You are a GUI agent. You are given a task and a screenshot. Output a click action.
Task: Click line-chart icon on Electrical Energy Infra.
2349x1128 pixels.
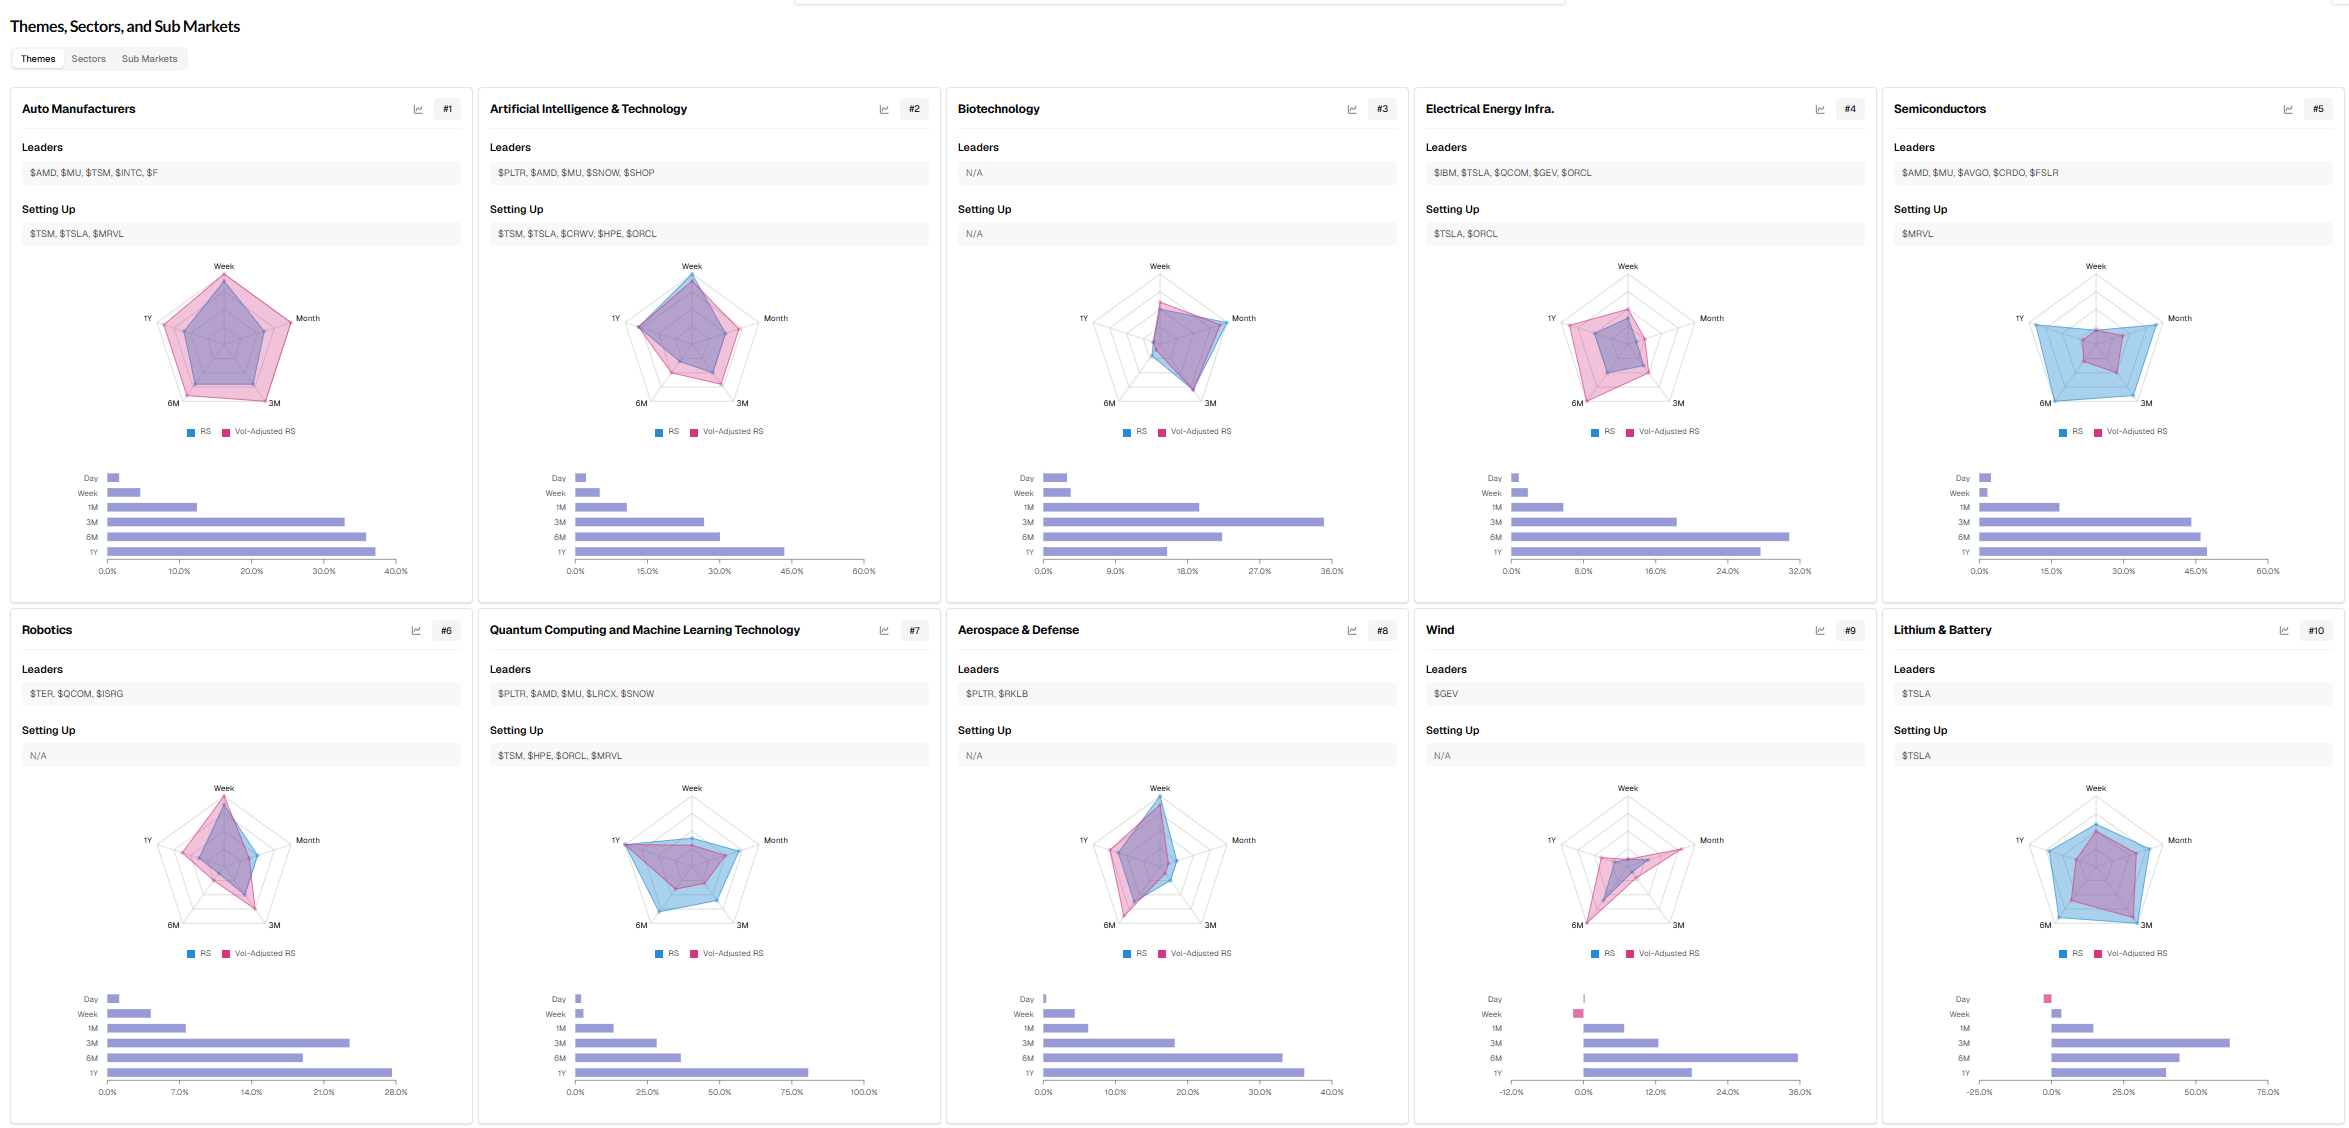(x=1820, y=110)
